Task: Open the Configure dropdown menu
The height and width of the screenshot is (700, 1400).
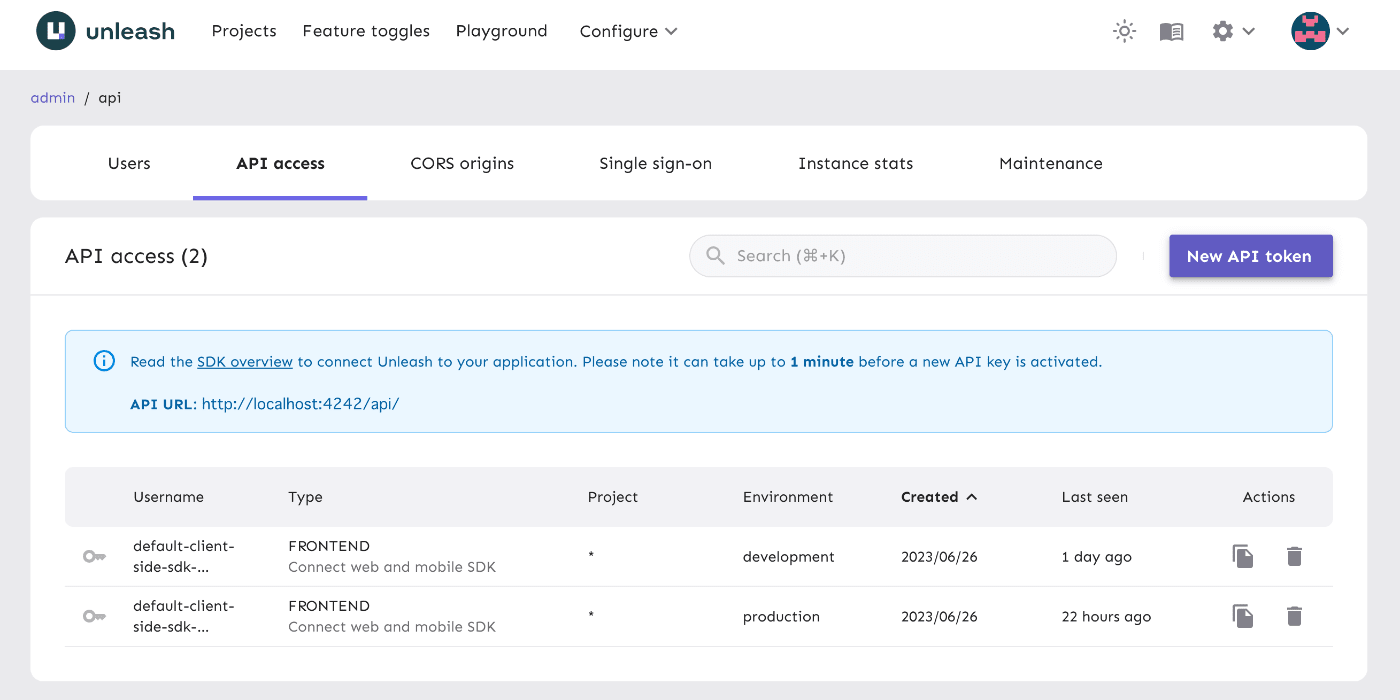Action: click(628, 31)
